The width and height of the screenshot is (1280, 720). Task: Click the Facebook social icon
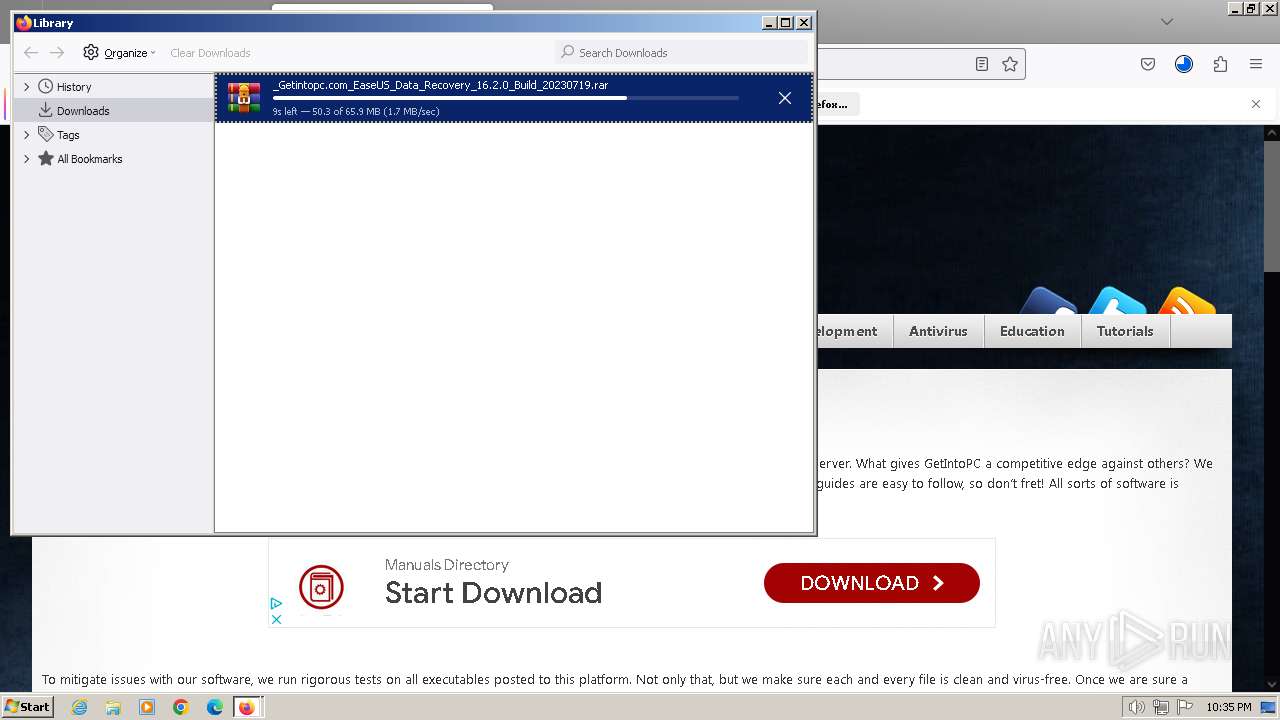pyautogui.click(x=1048, y=302)
